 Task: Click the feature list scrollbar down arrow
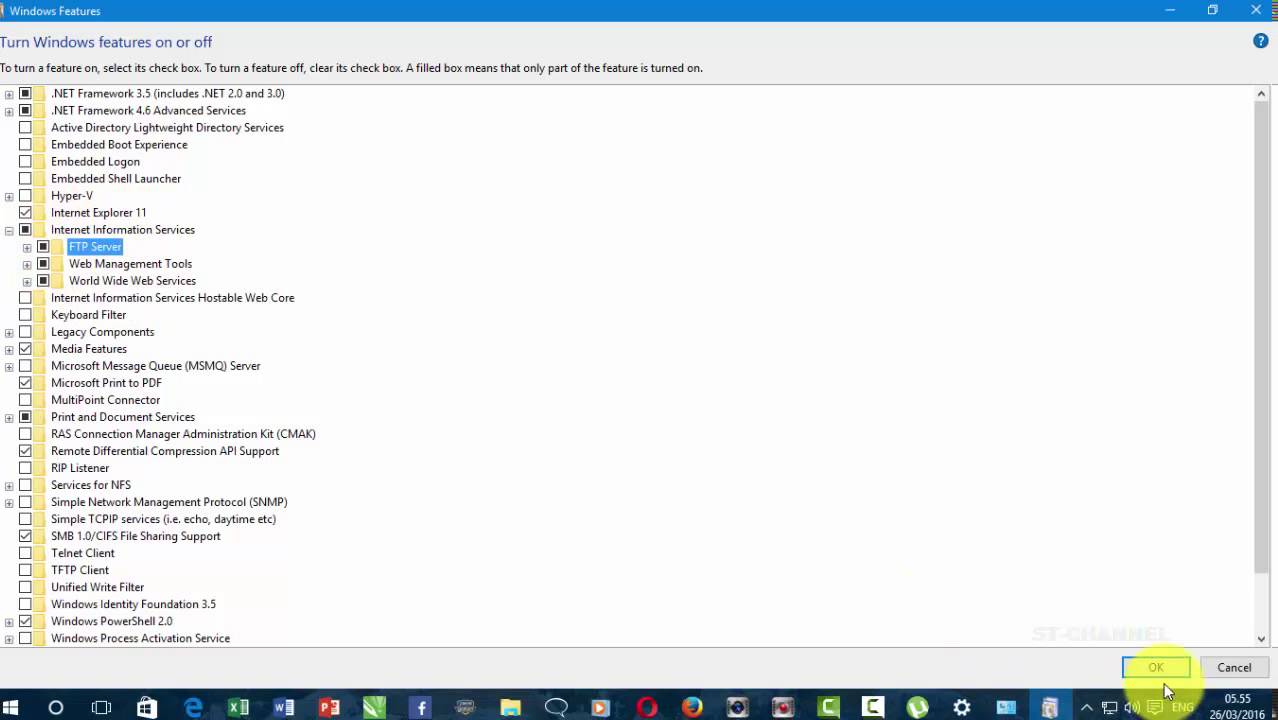pyautogui.click(x=1261, y=638)
